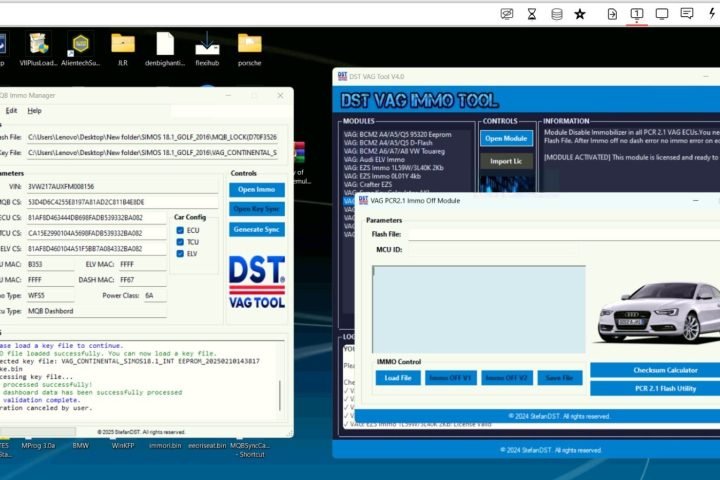Open the denbighanti file on desktop

165,47
